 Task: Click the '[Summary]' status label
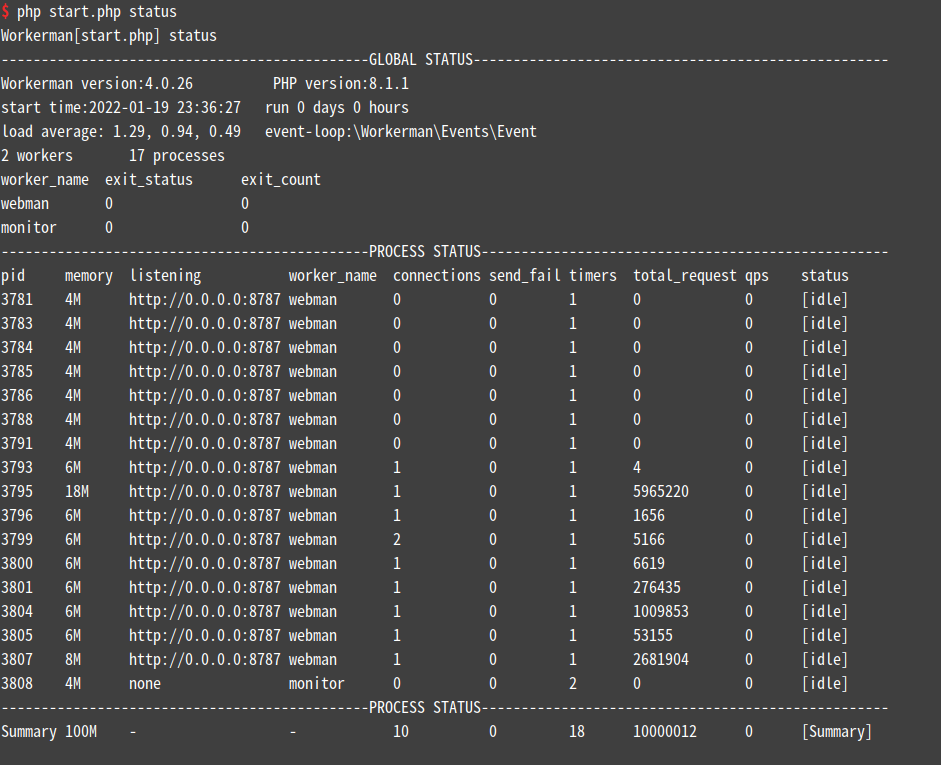coord(837,732)
